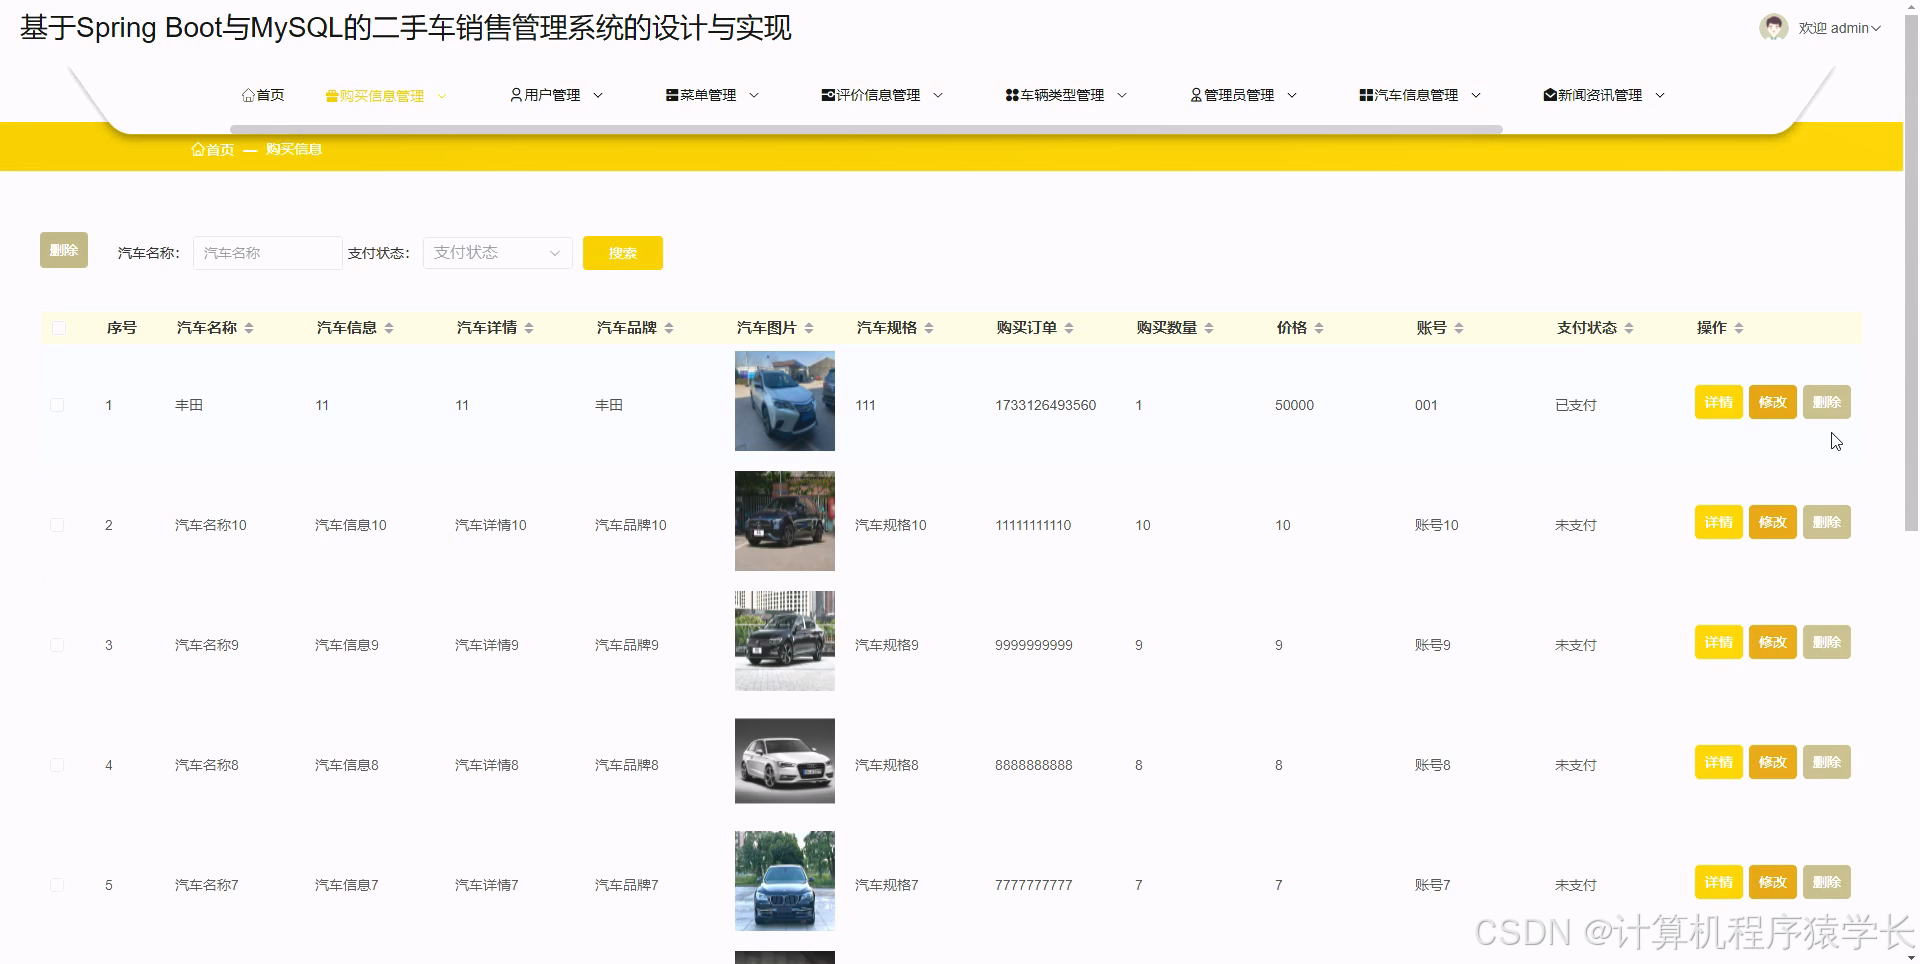Image resolution: width=1920 pixels, height=964 pixels.
Task: Click the car info management grid icon
Action: click(1366, 95)
